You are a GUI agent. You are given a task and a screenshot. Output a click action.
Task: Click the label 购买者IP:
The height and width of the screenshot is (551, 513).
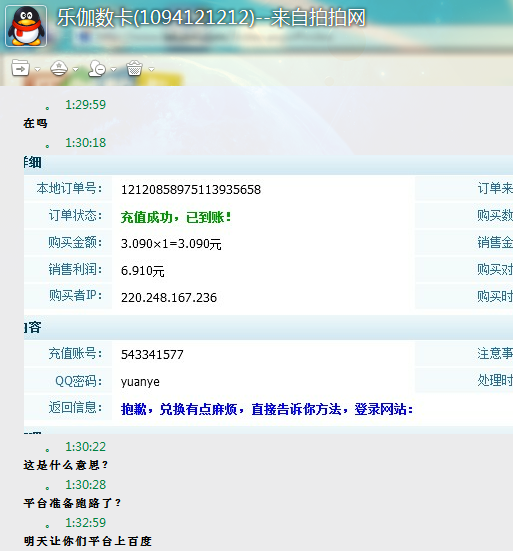tap(75, 296)
